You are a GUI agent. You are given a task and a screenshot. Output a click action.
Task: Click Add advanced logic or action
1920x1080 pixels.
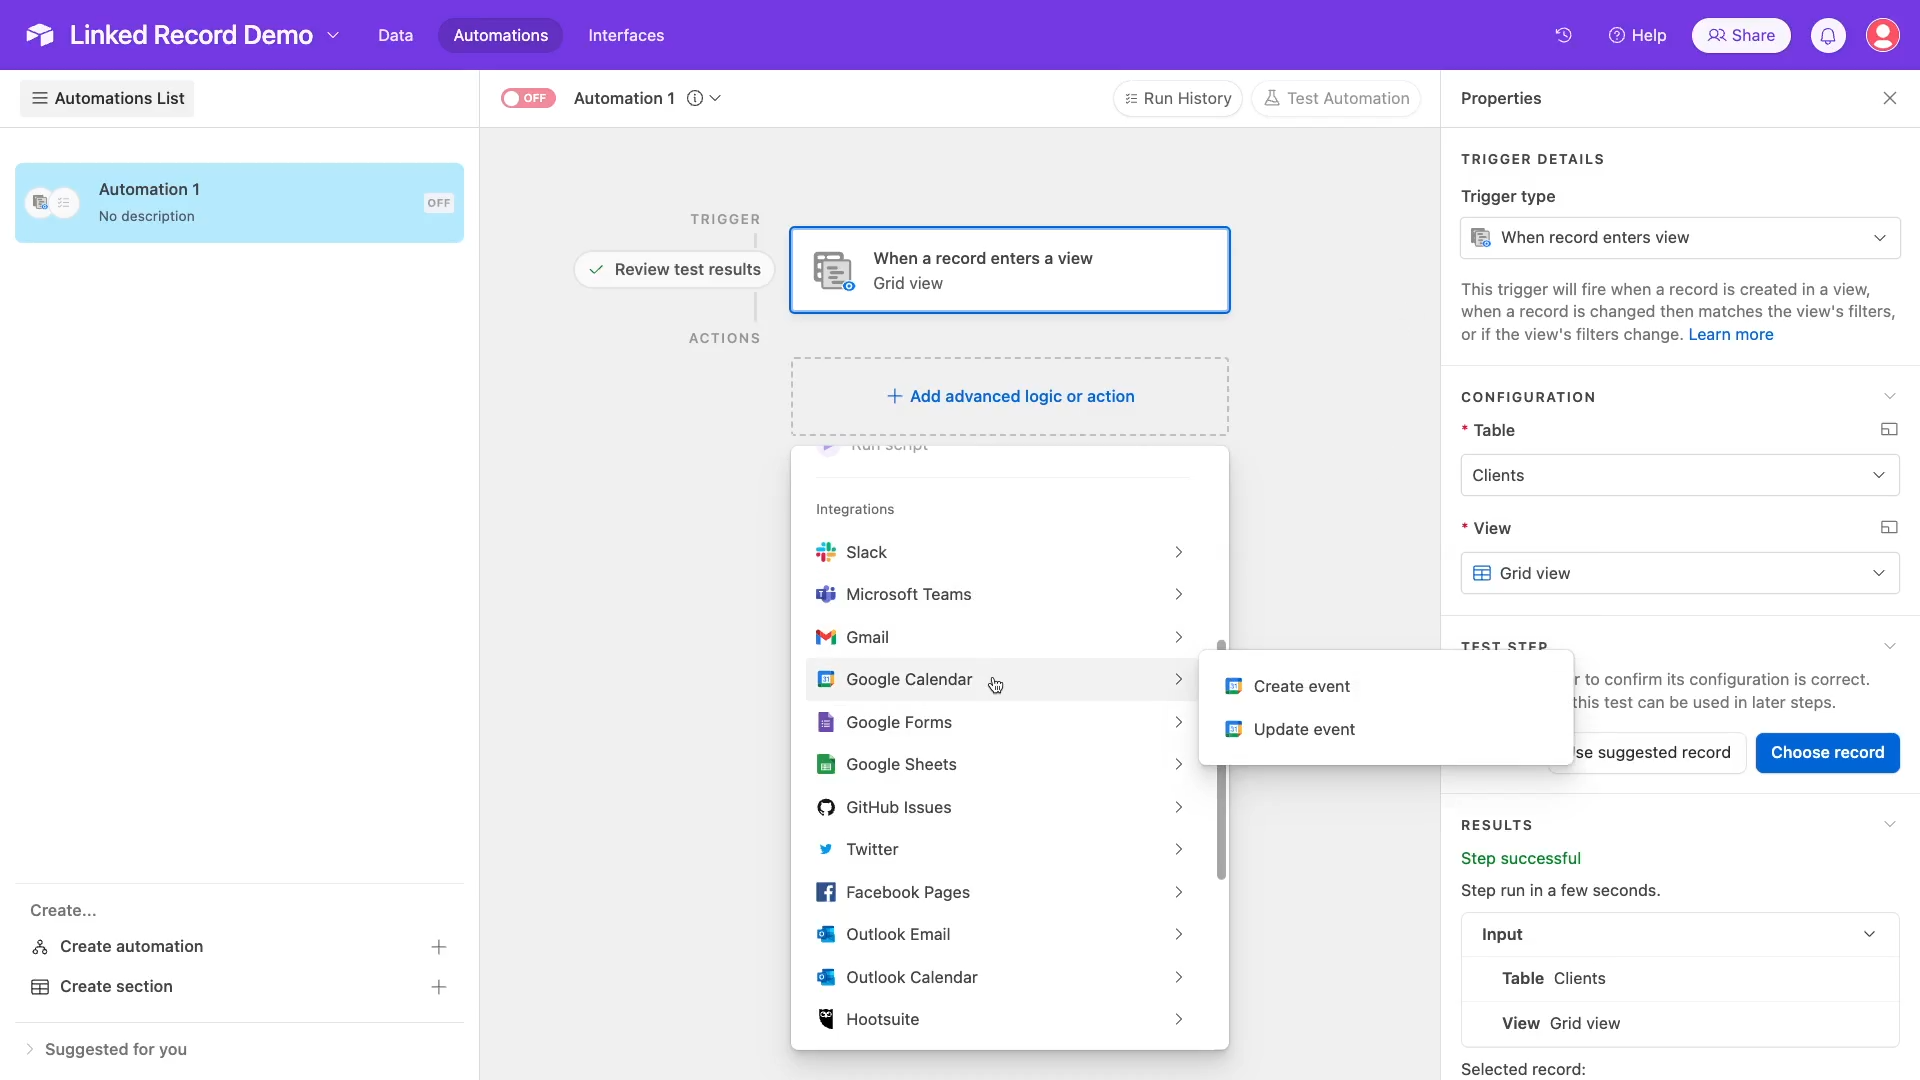[1010, 396]
